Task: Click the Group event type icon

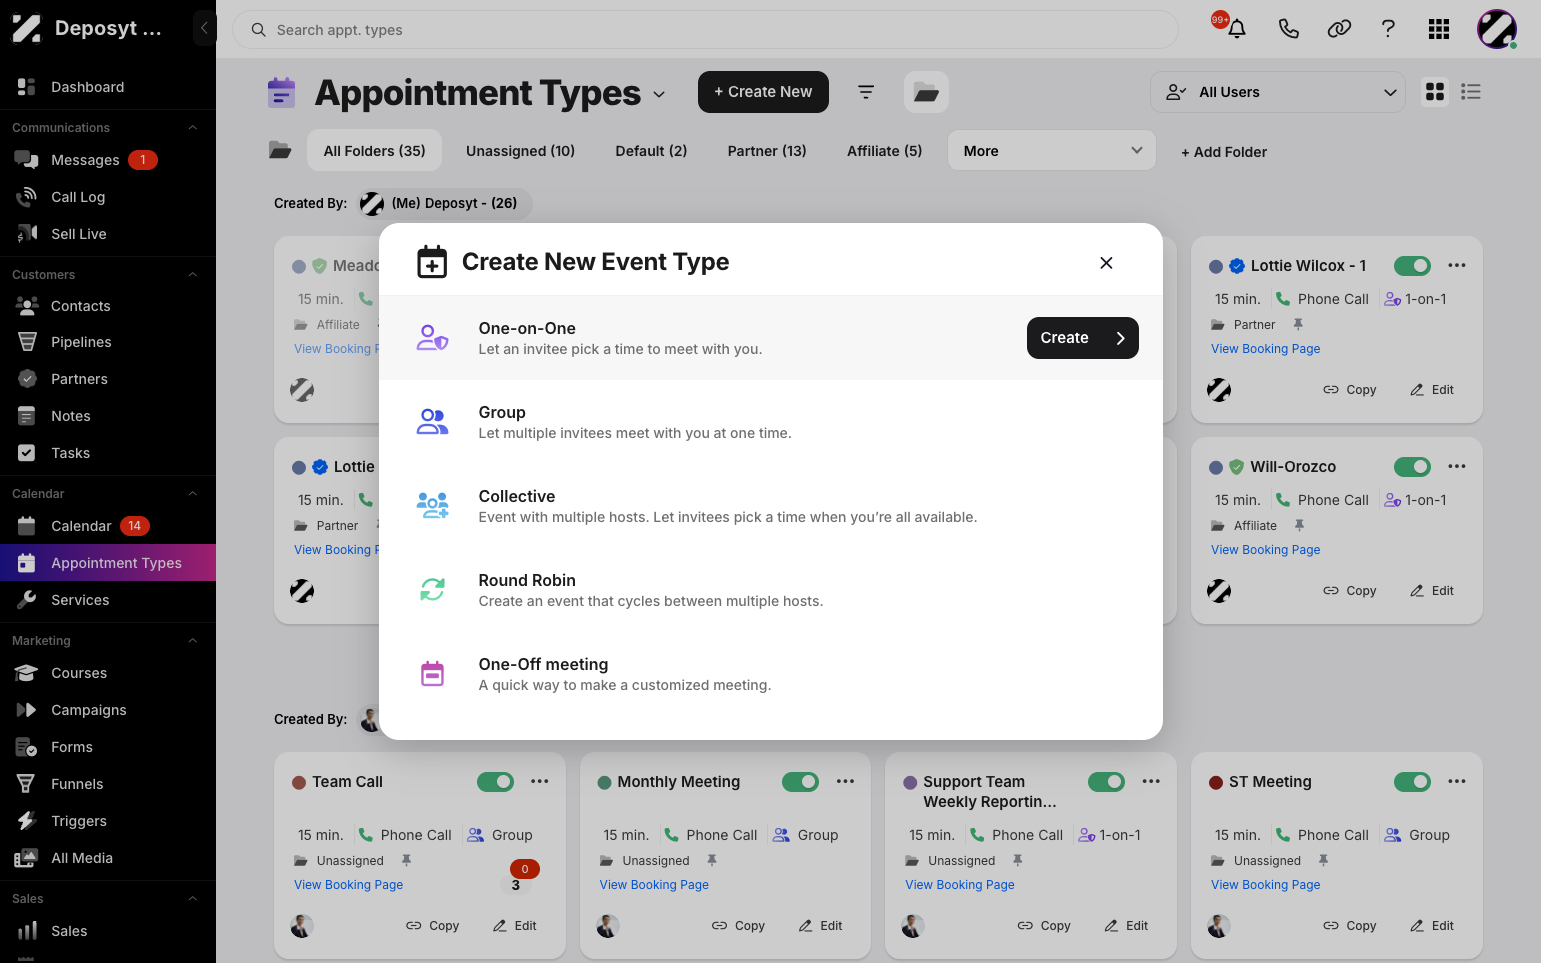Action: 432,422
